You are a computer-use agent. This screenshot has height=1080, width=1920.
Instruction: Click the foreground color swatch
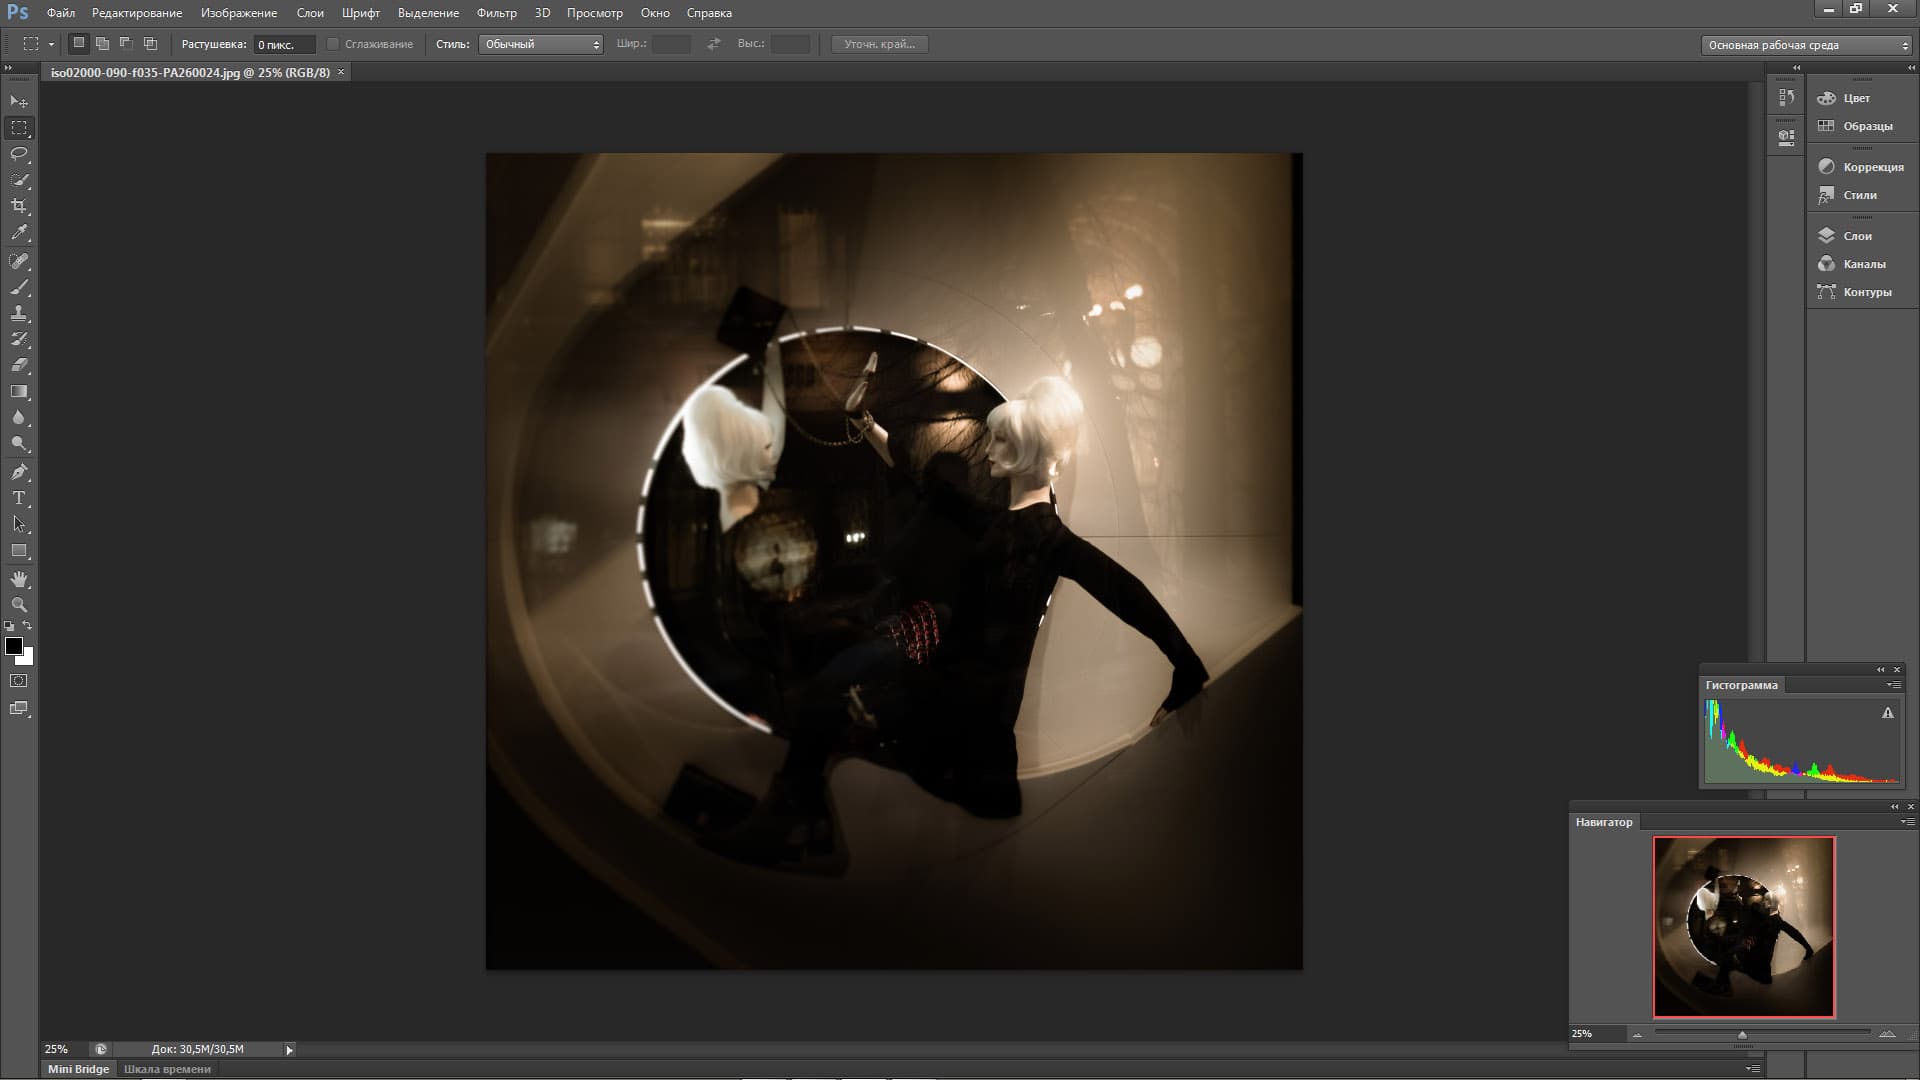pyautogui.click(x=13, y=646)
